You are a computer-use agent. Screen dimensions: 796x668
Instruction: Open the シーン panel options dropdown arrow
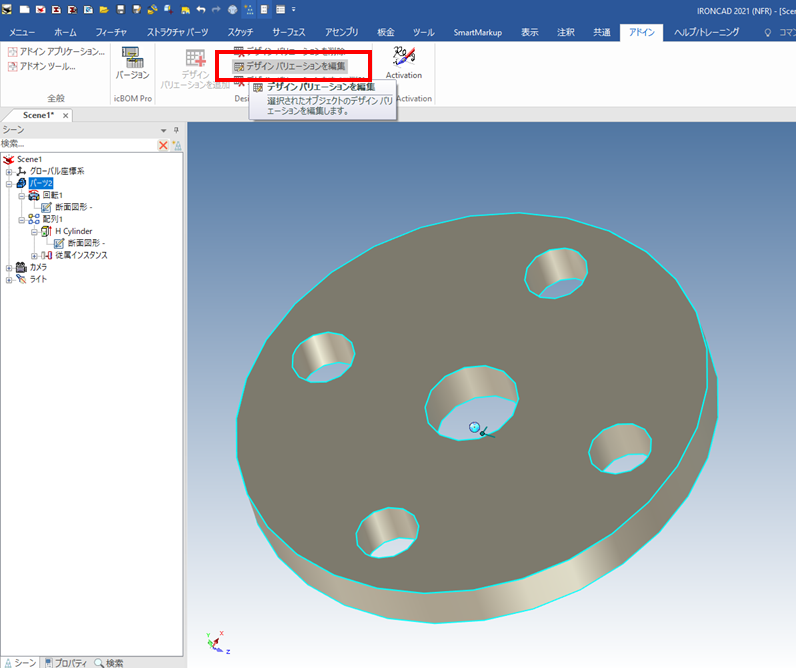click(163, 131)
